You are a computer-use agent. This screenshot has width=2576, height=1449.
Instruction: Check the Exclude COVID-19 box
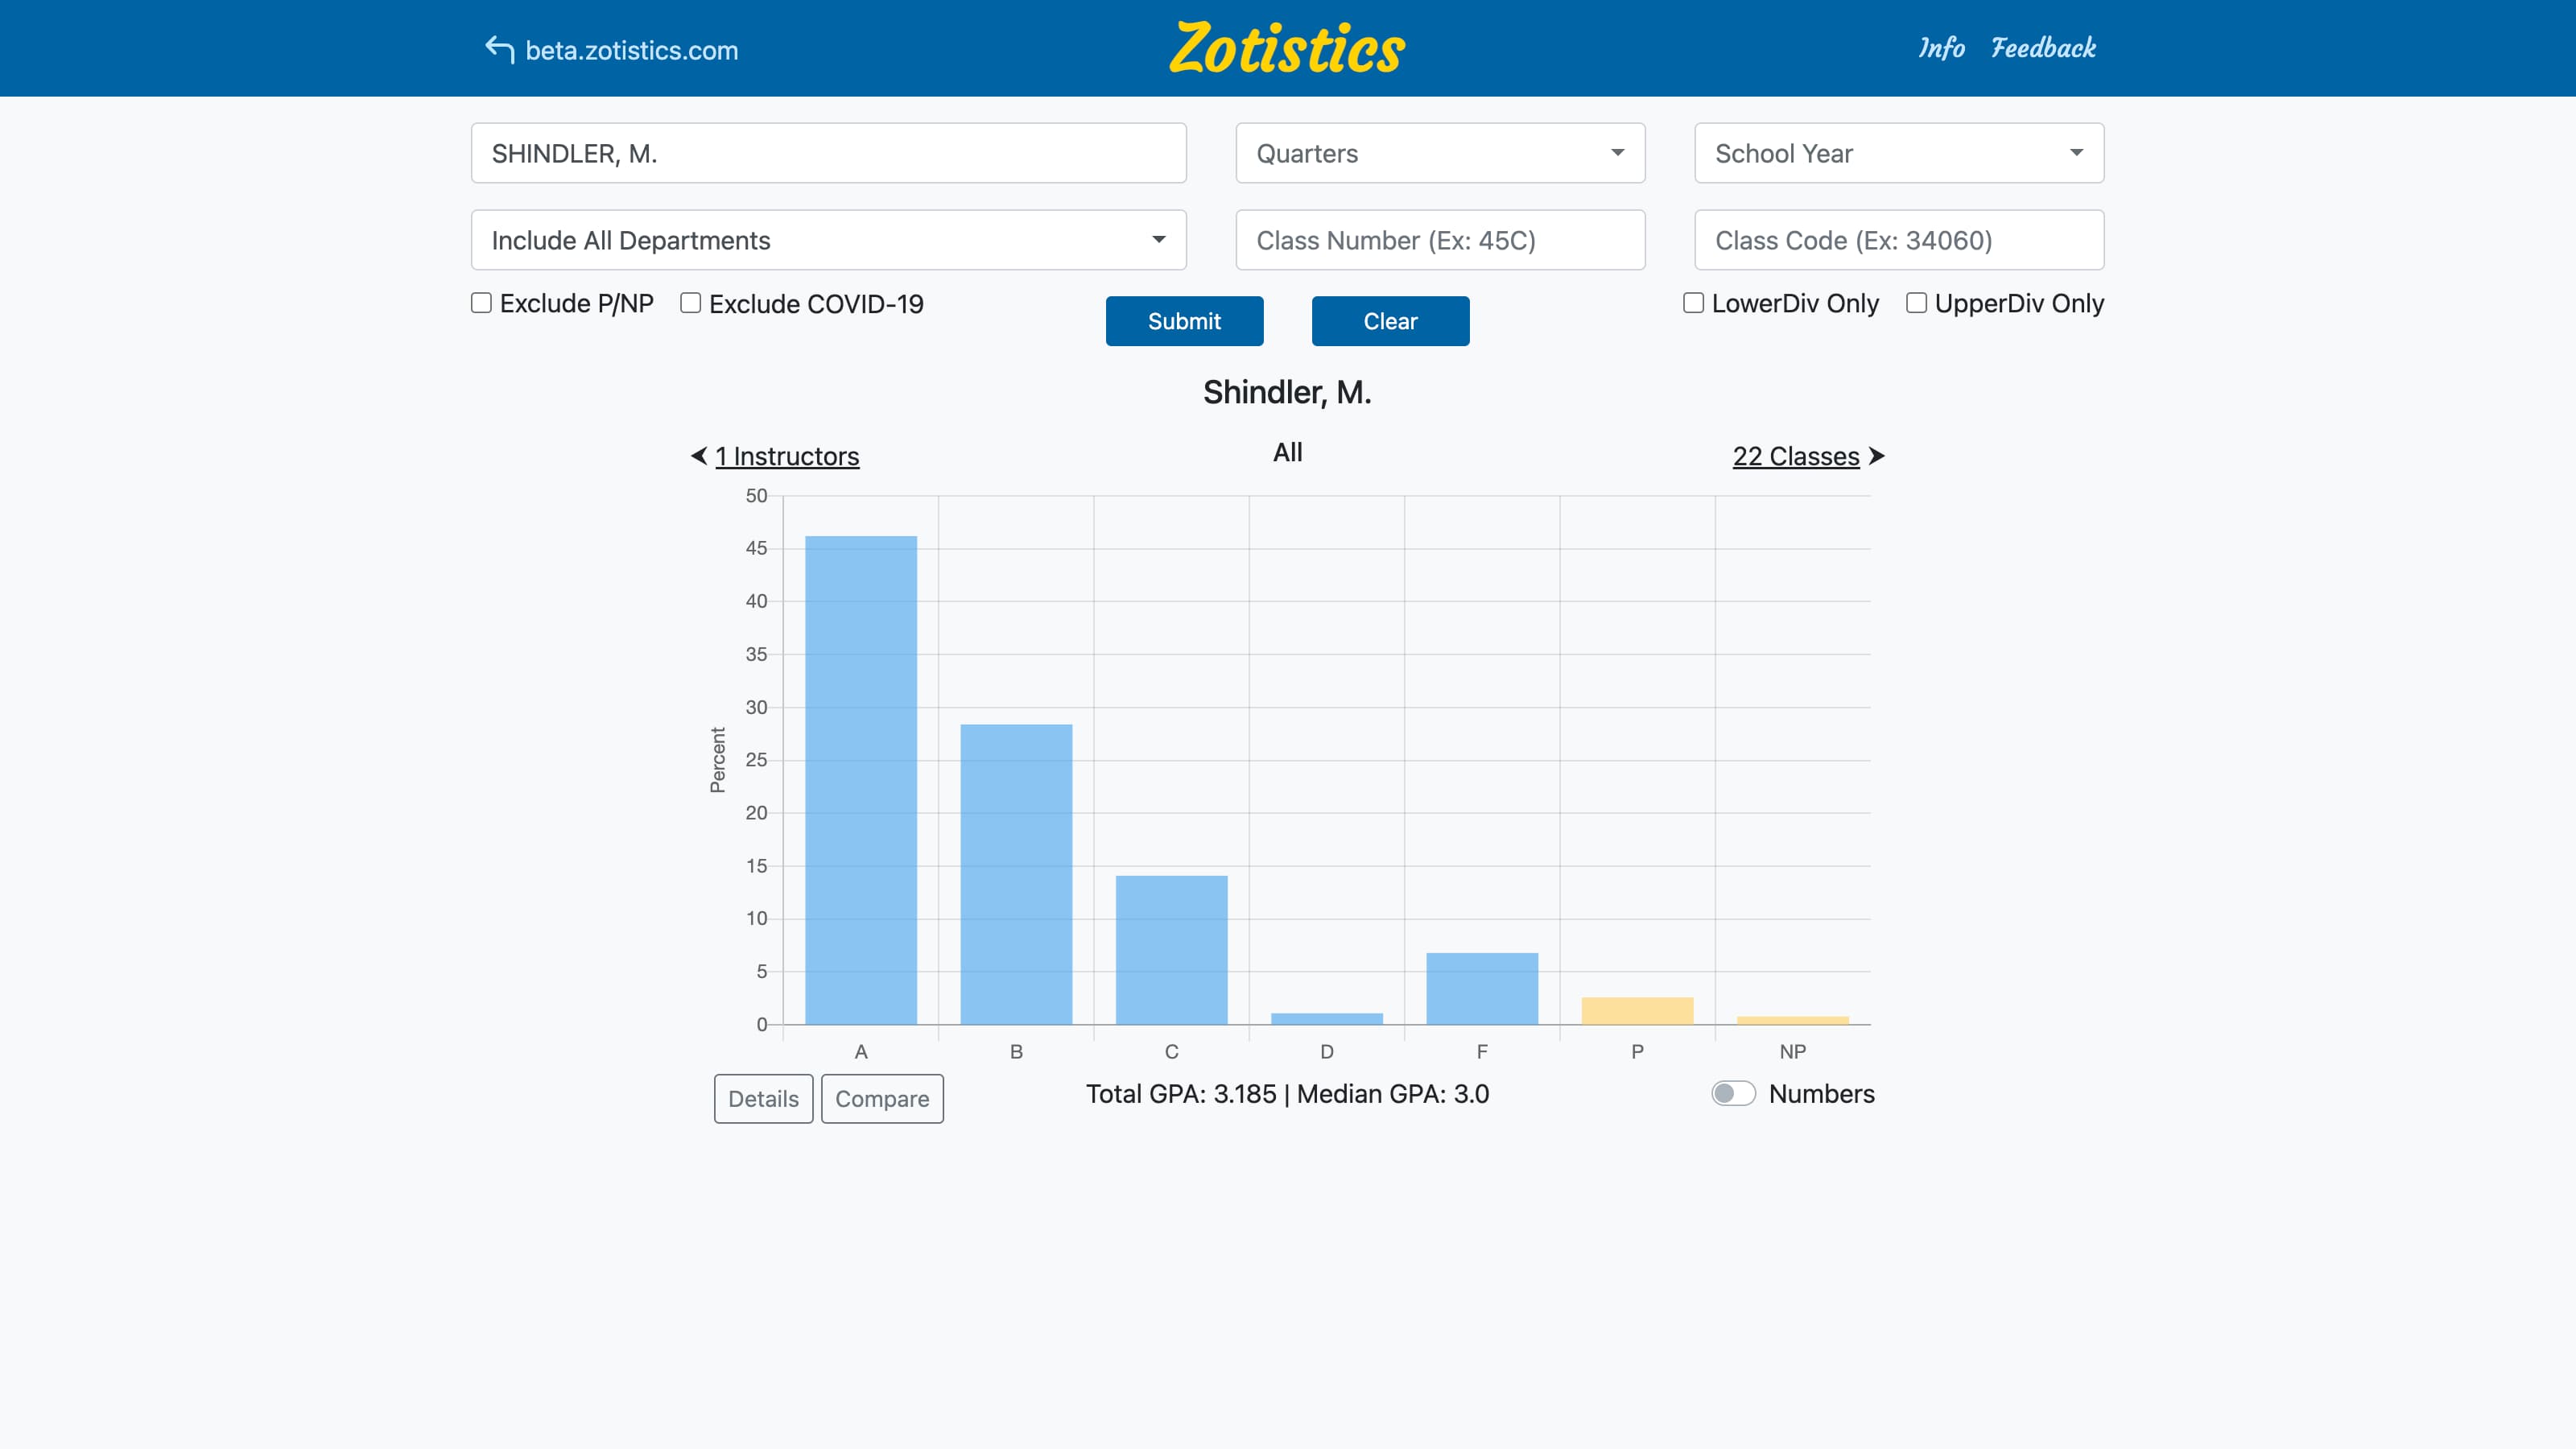[x=690, y=303]
